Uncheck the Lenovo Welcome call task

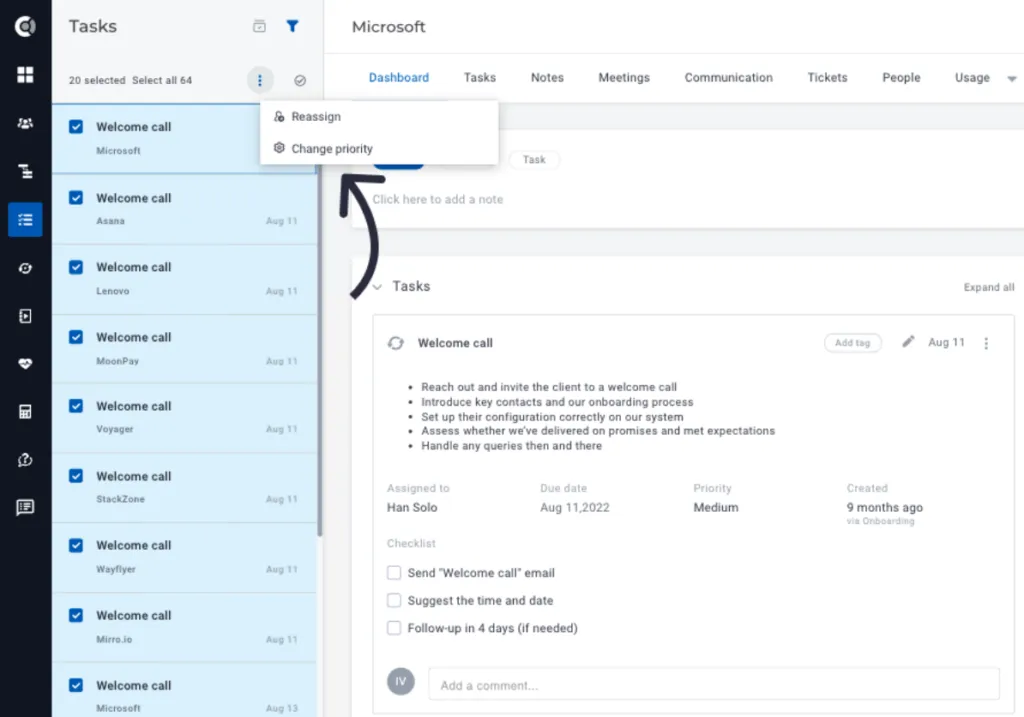(76, 267)
